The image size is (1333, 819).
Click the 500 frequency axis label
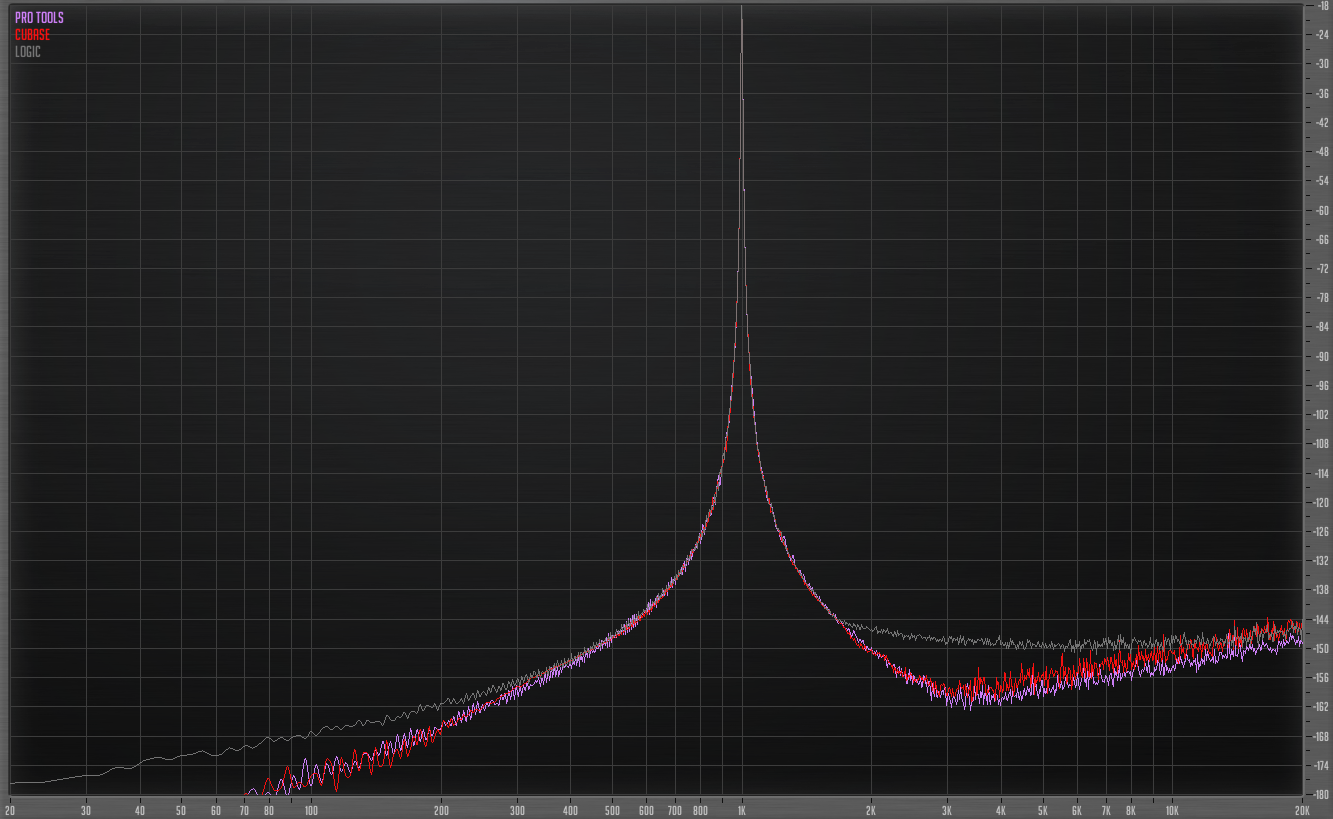612,809
